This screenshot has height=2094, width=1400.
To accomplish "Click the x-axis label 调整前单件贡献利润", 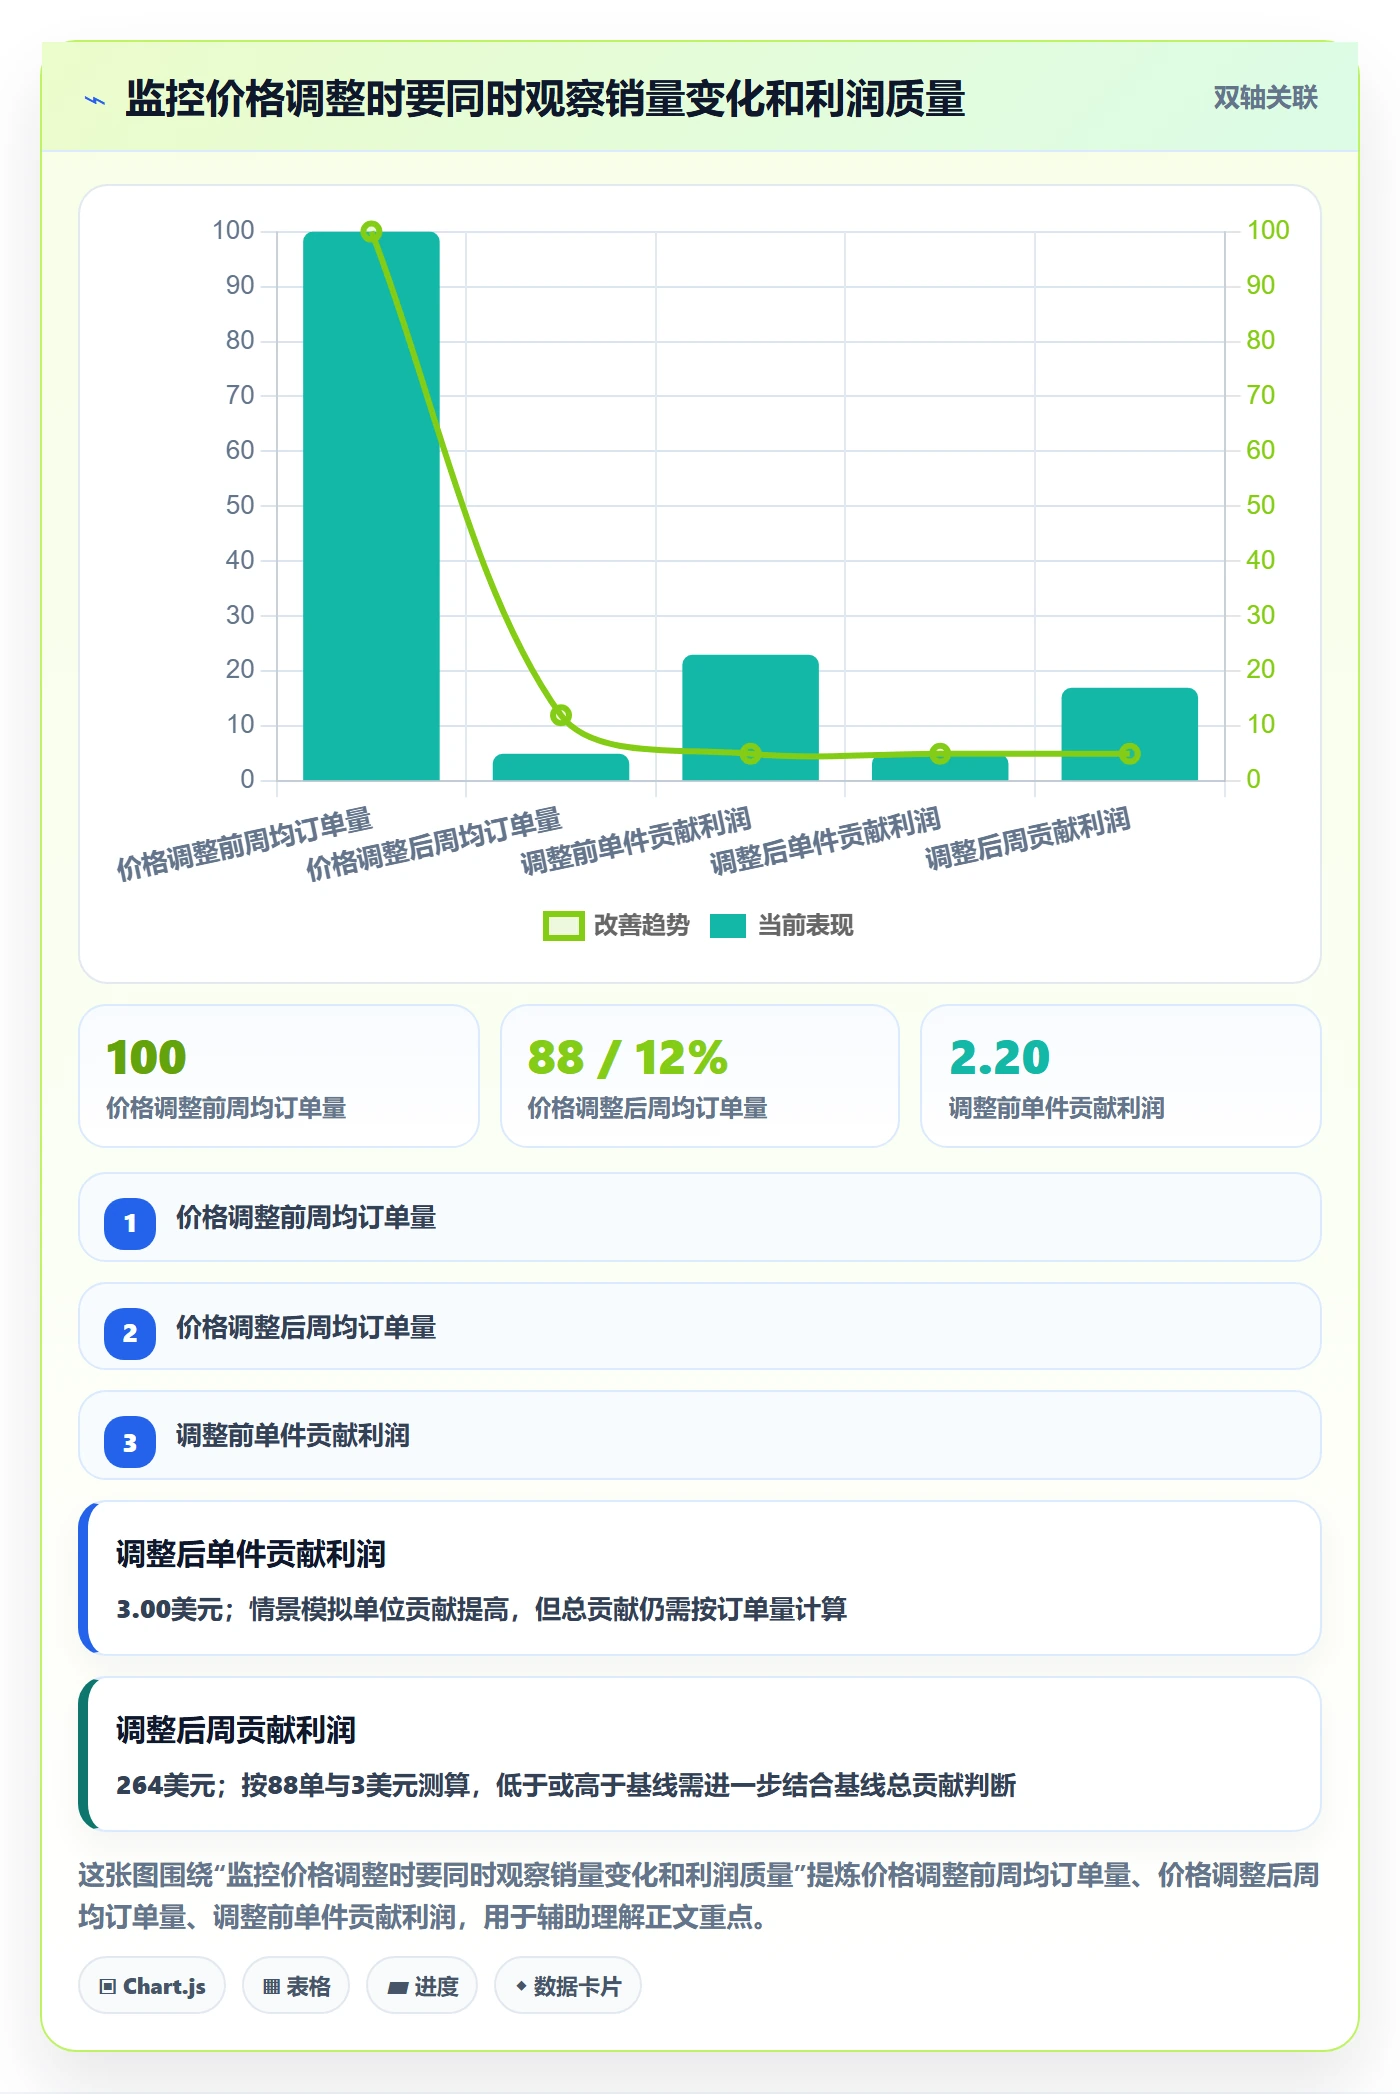I will tap(636, 841).
